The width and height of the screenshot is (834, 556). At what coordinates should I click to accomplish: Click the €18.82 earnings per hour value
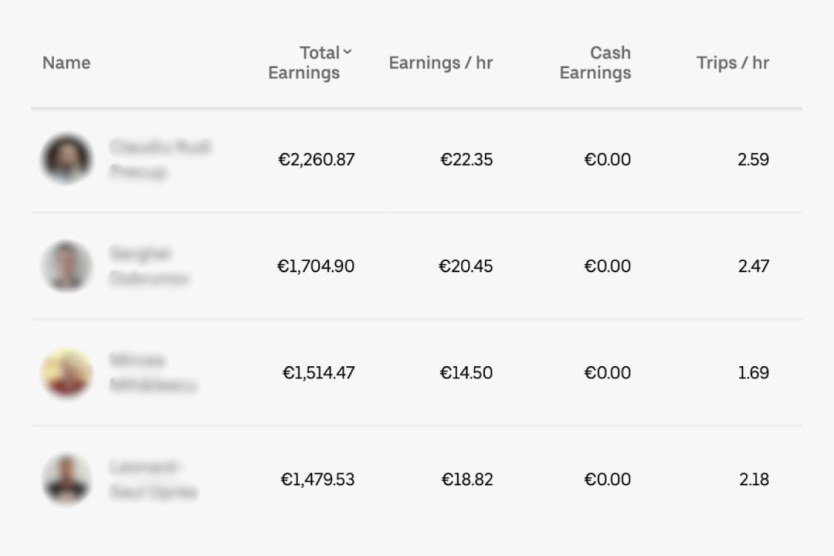[467, 479]
